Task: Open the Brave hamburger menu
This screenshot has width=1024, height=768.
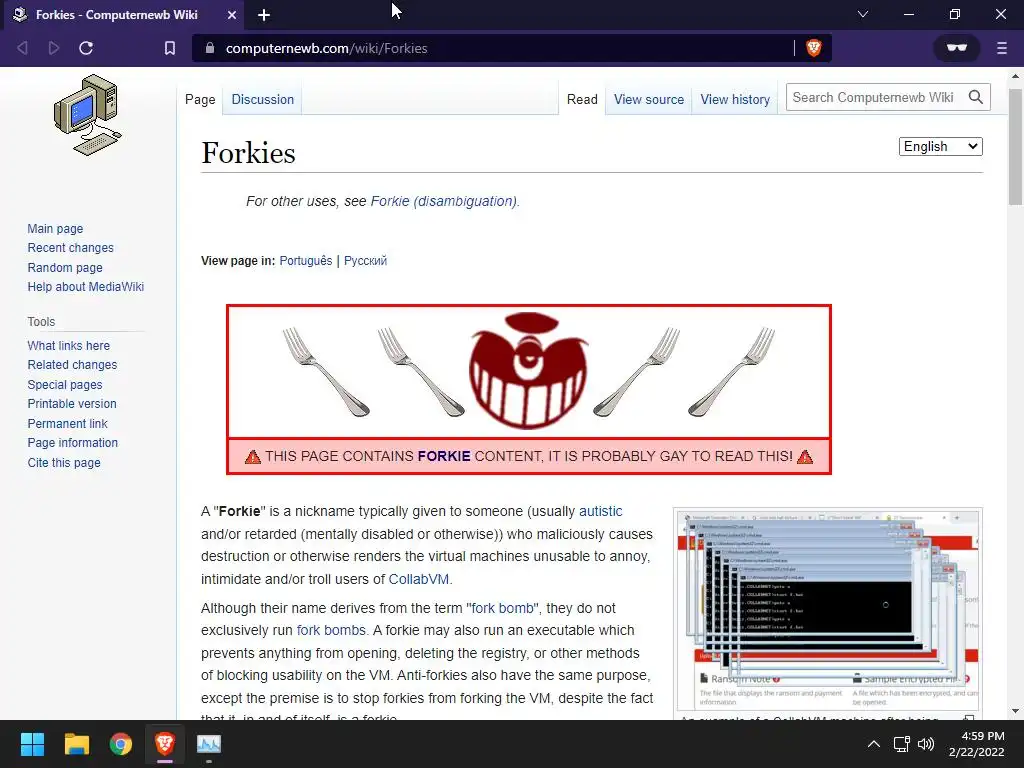Action: 1002,48
